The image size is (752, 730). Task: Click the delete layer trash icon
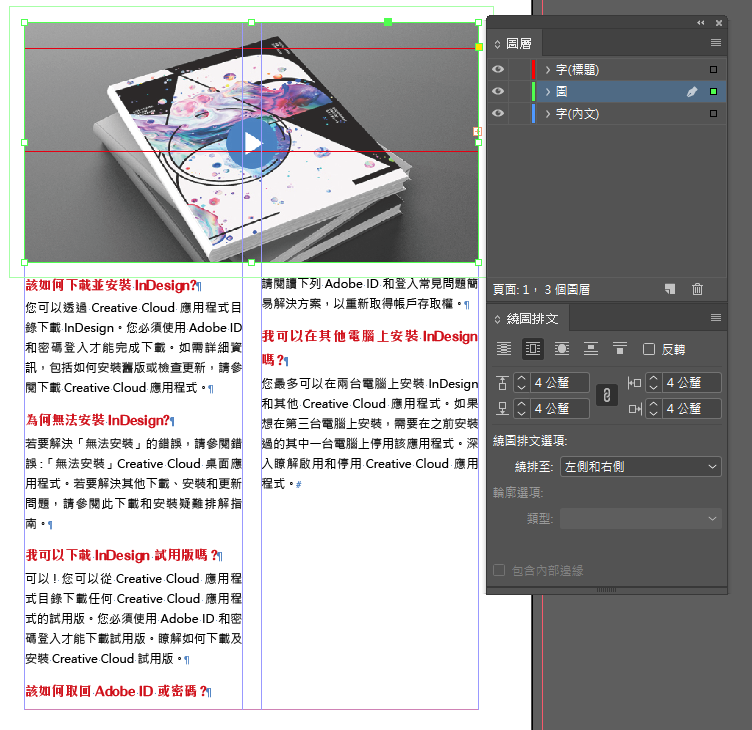click(697, 289)
